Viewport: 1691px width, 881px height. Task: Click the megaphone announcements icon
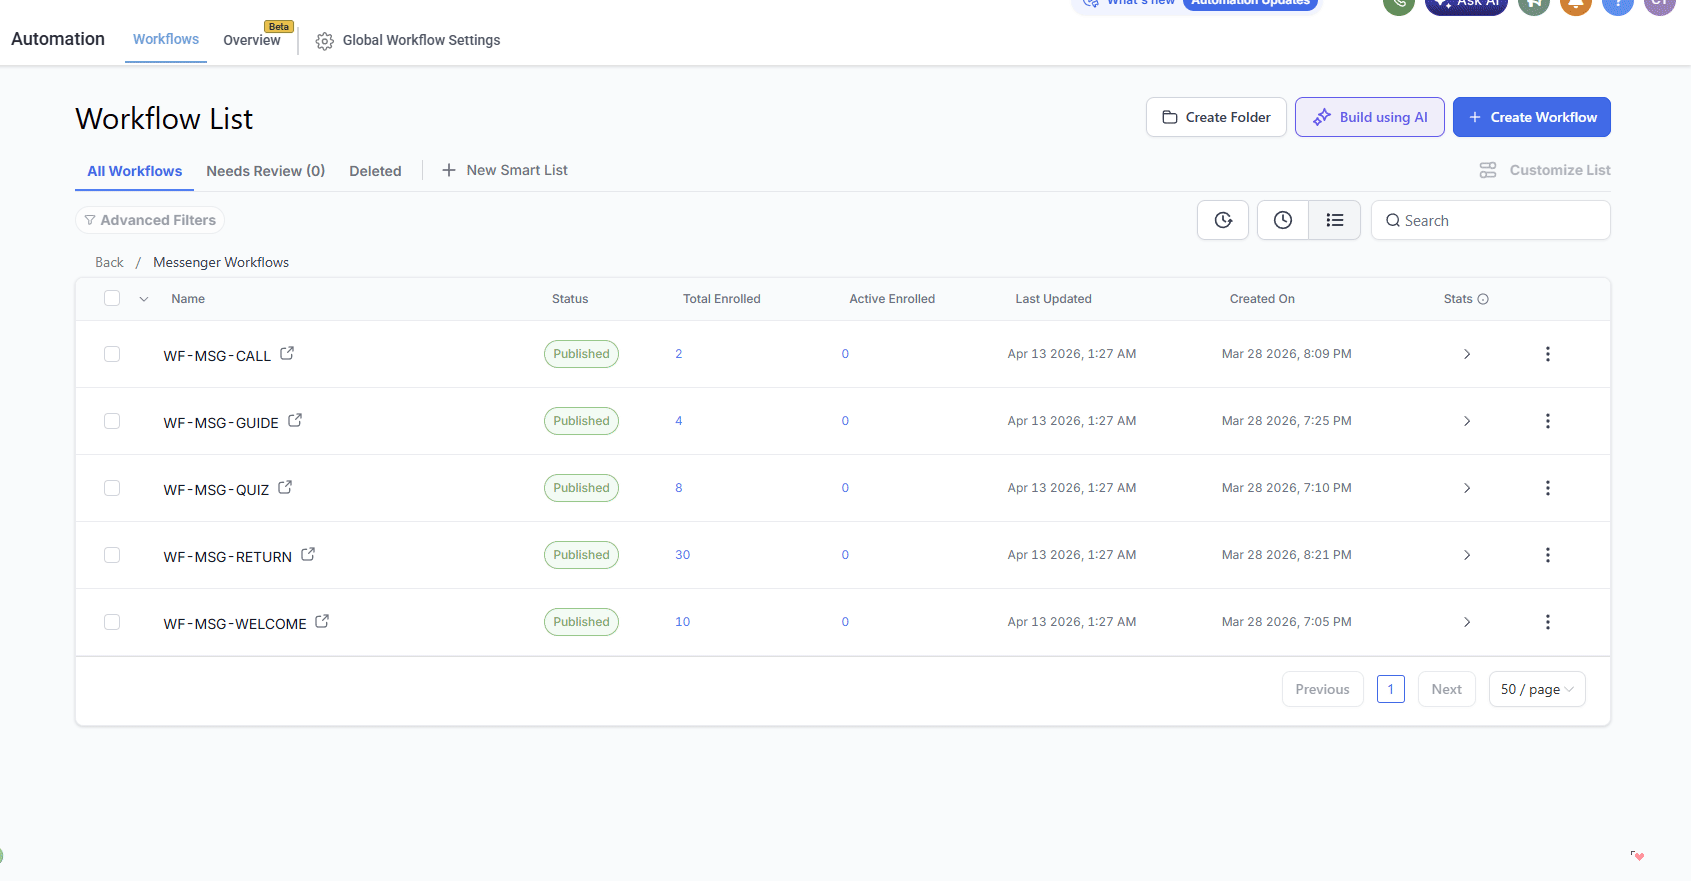pos(1534,3)
